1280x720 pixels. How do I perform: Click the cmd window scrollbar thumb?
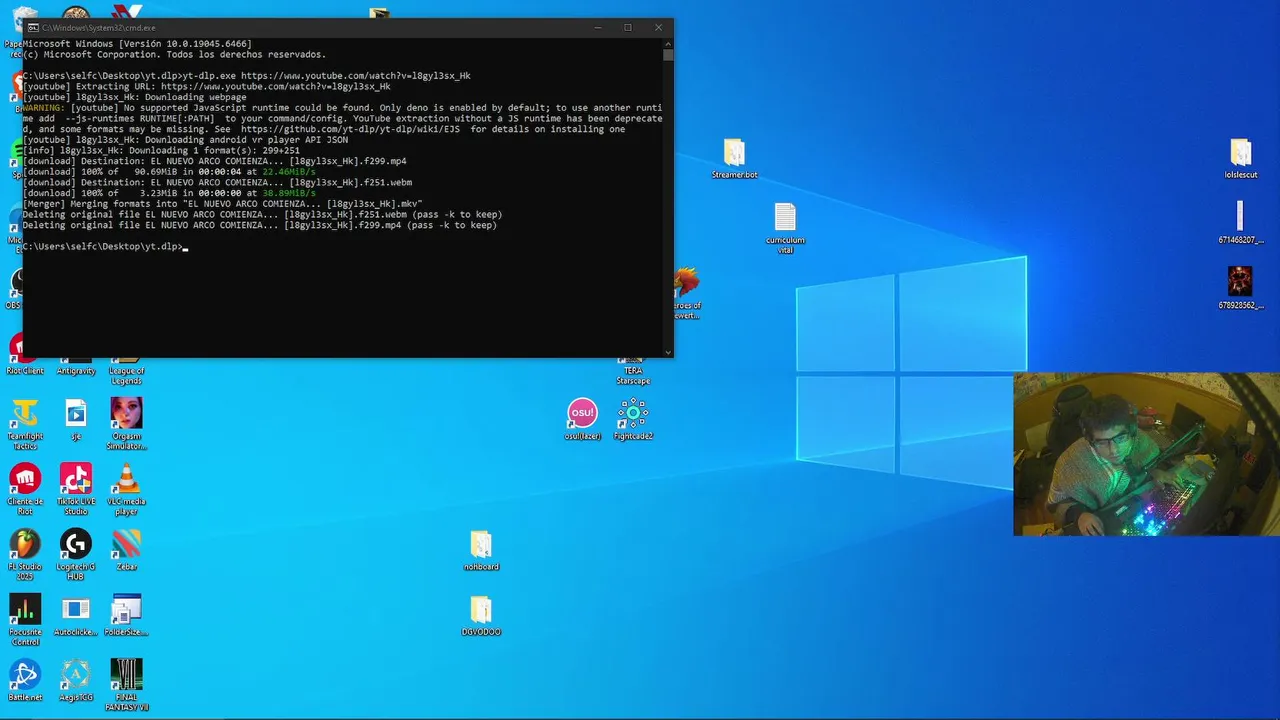(668, 55)
